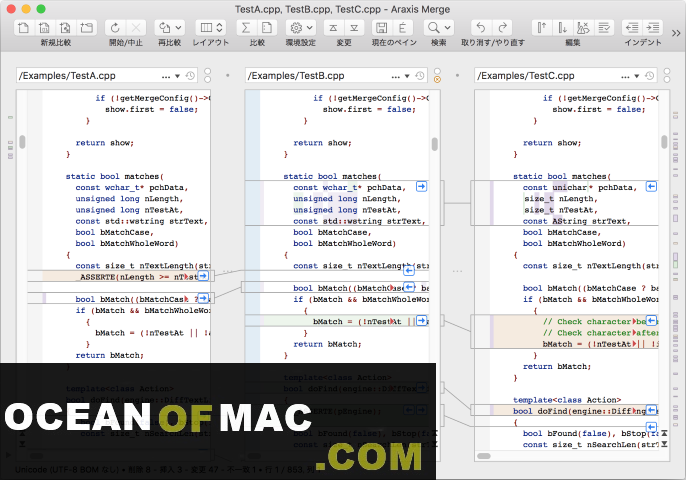The image size is (686, 480).
Task: Open the recompare dropdown arrow
Action: (178, 28)
